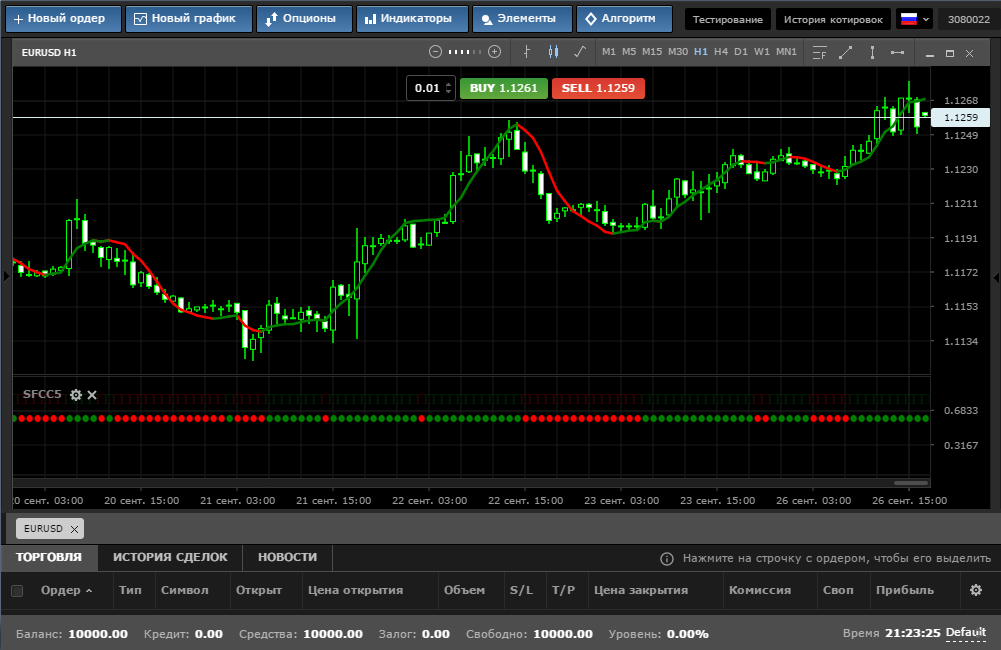Expand the right side panel arrow

click(996, 276)
